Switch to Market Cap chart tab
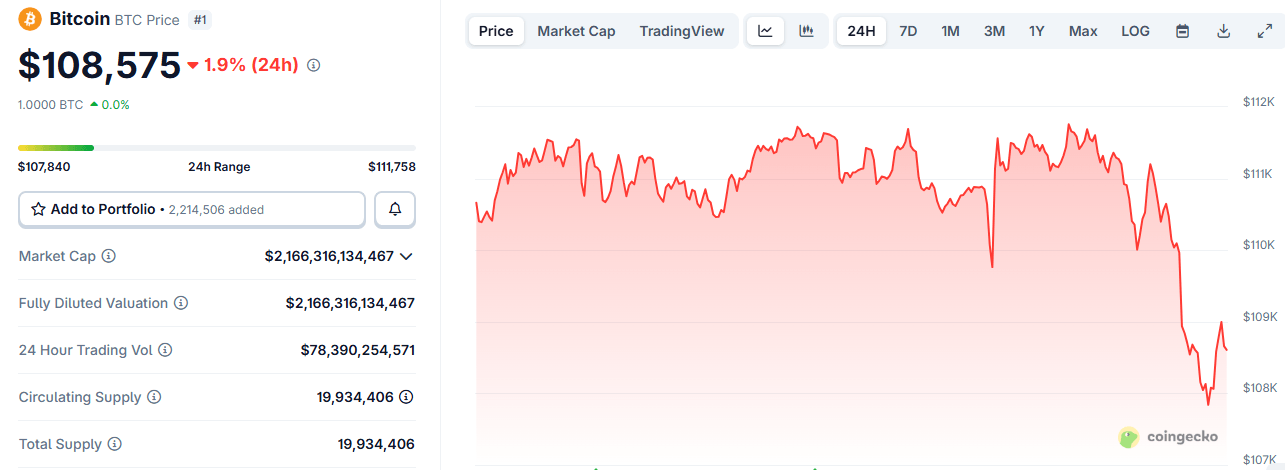Screen dimensions: 1285x470 click(576, 31)
